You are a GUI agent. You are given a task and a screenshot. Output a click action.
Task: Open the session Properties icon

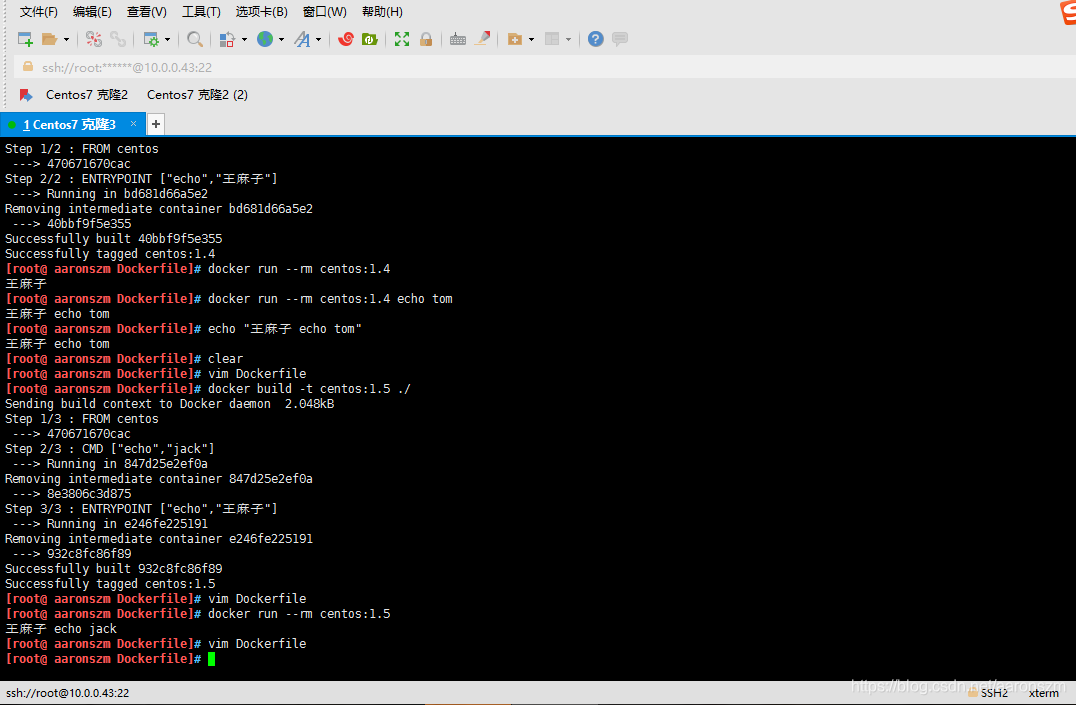coord(150,39)
